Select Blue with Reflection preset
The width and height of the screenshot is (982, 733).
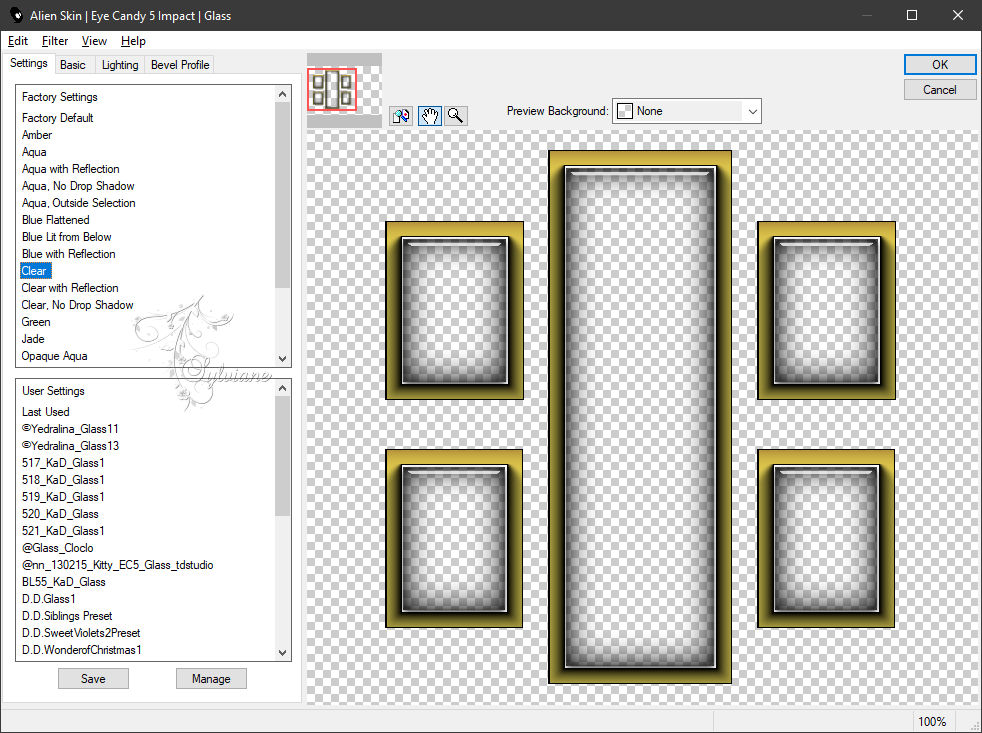point(68,253)
